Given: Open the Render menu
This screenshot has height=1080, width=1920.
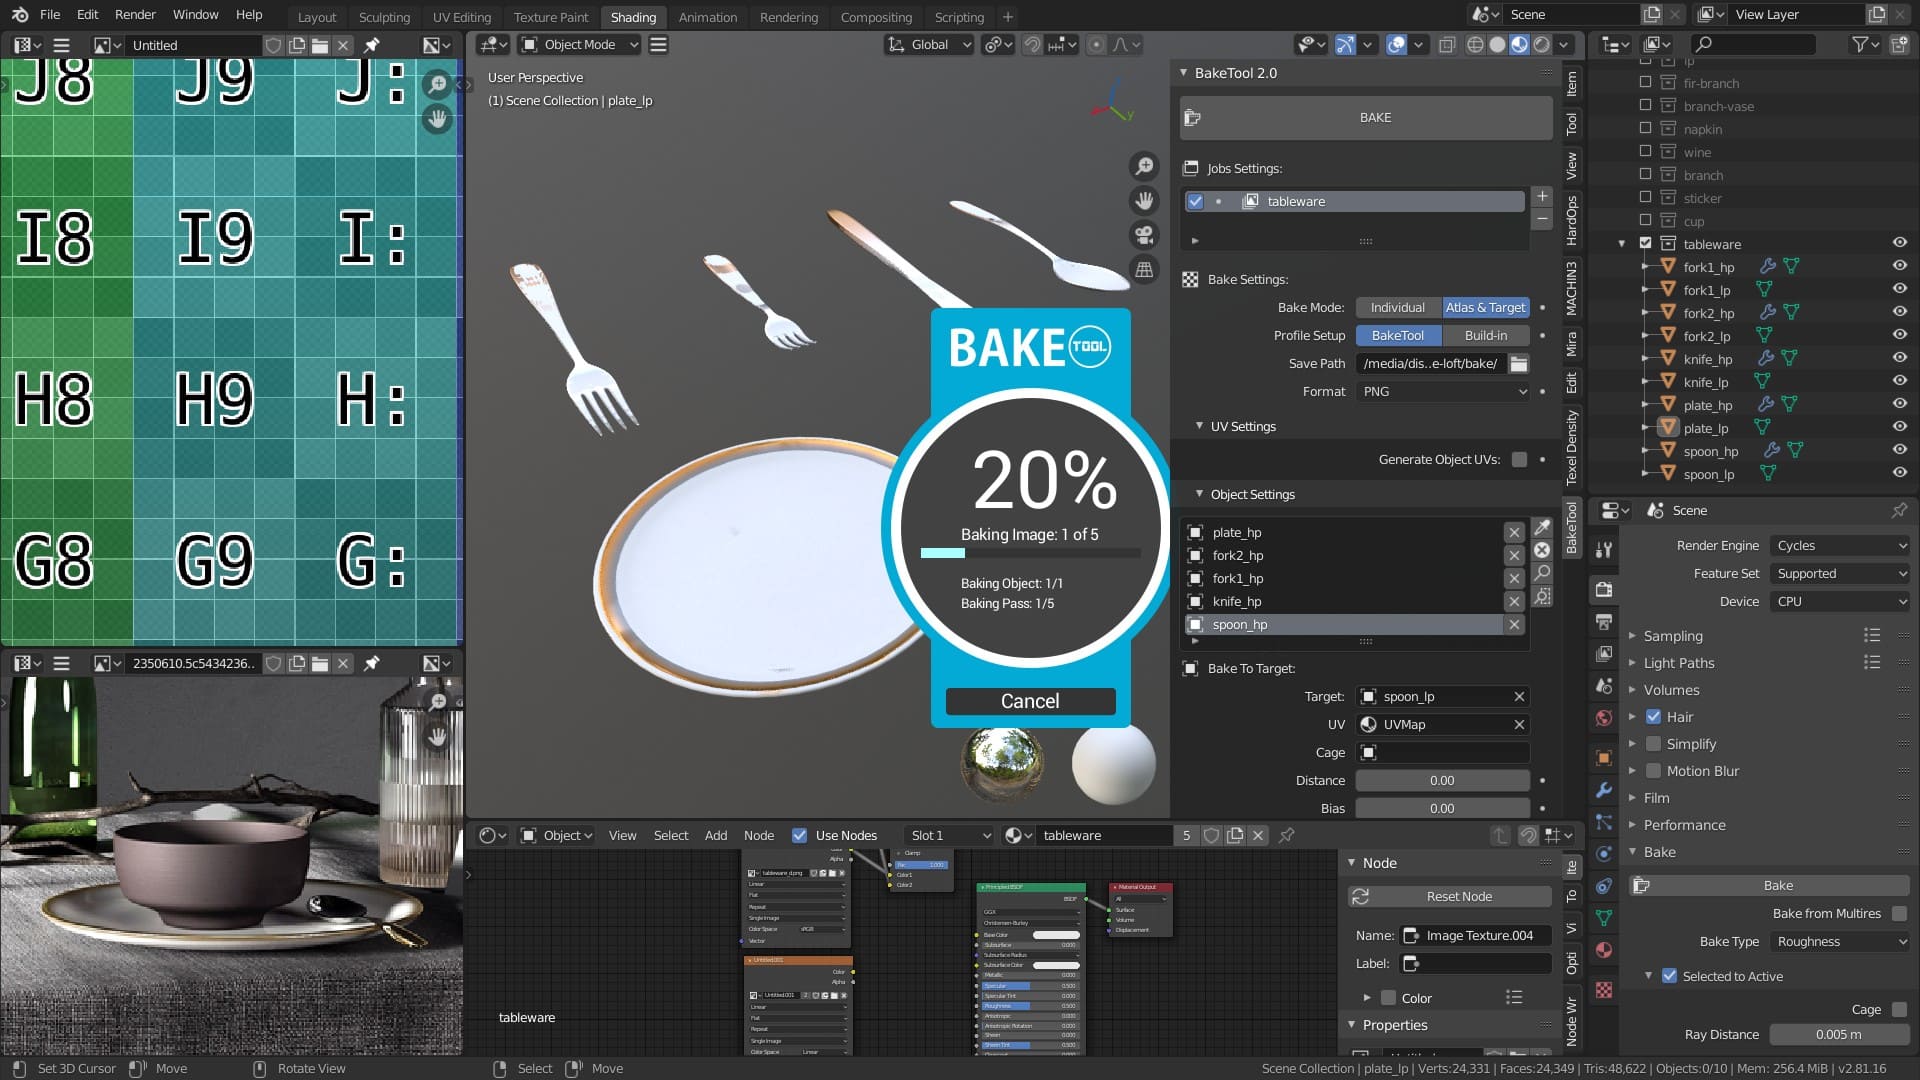Looking at the screenshot, I should (135, 14).
